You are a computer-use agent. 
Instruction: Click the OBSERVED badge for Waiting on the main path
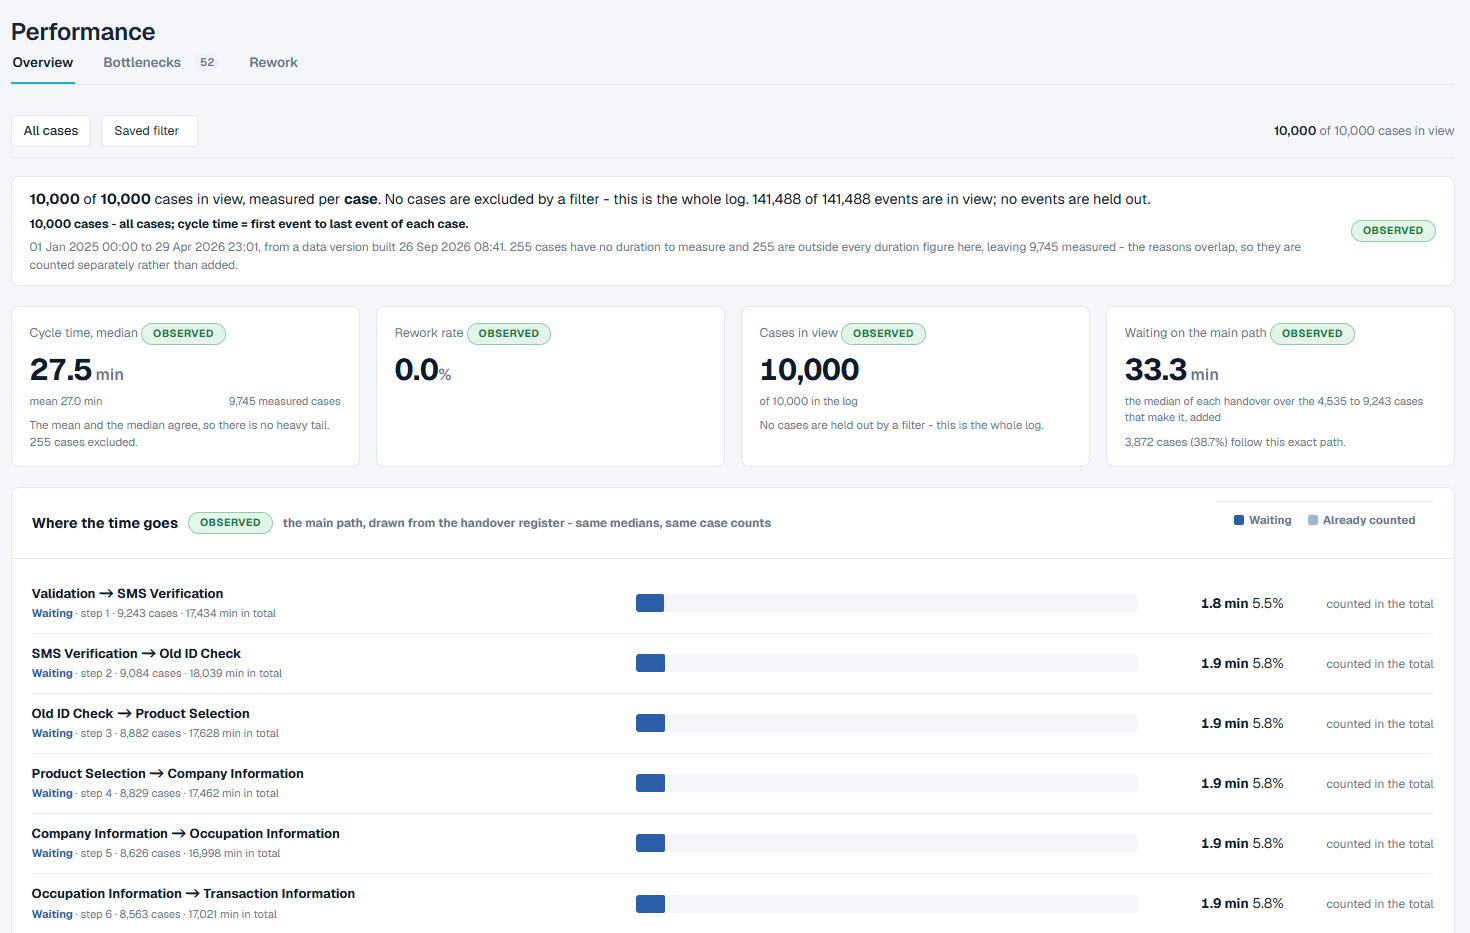coord(1312,334)
